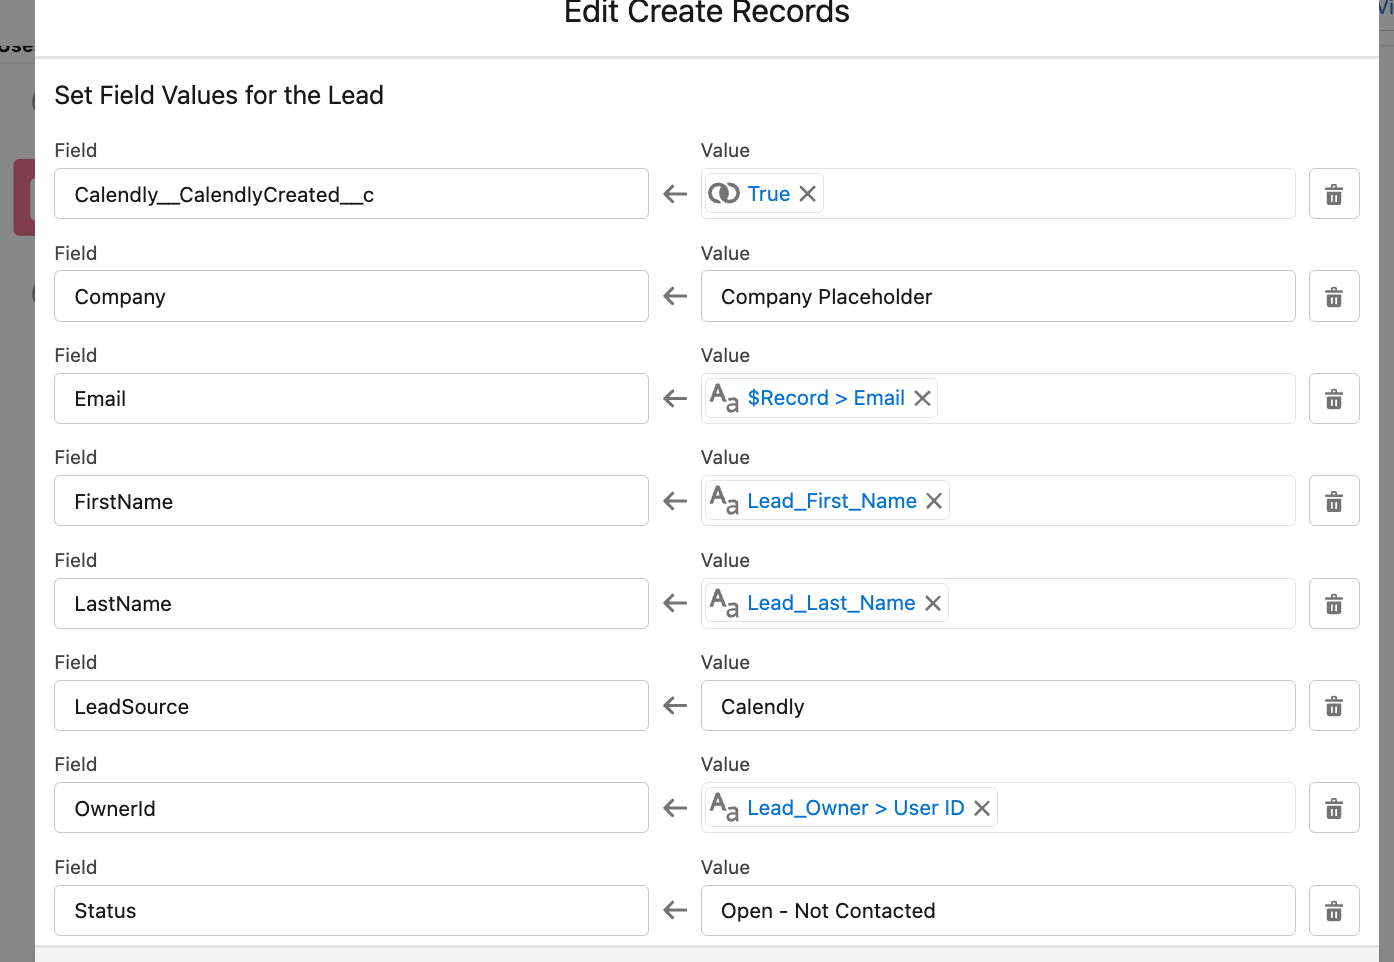Remove the $Record > Email pill
The image size is (1394, 962).
pyautogui.click(x=922, y=398)
